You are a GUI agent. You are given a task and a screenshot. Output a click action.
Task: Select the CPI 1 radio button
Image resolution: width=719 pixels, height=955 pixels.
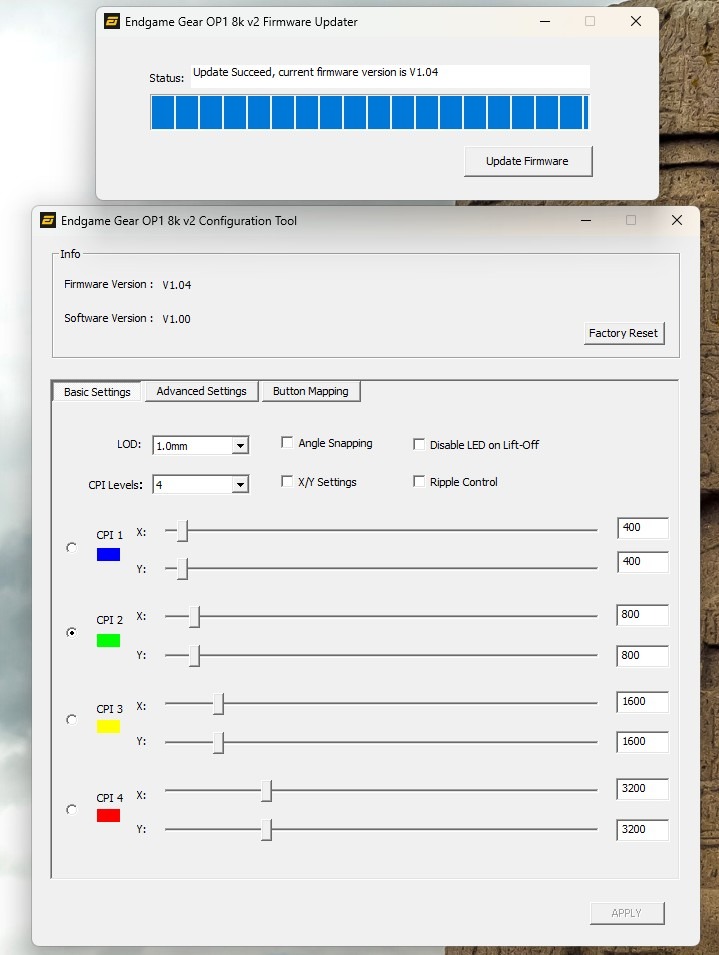[71, 548]
